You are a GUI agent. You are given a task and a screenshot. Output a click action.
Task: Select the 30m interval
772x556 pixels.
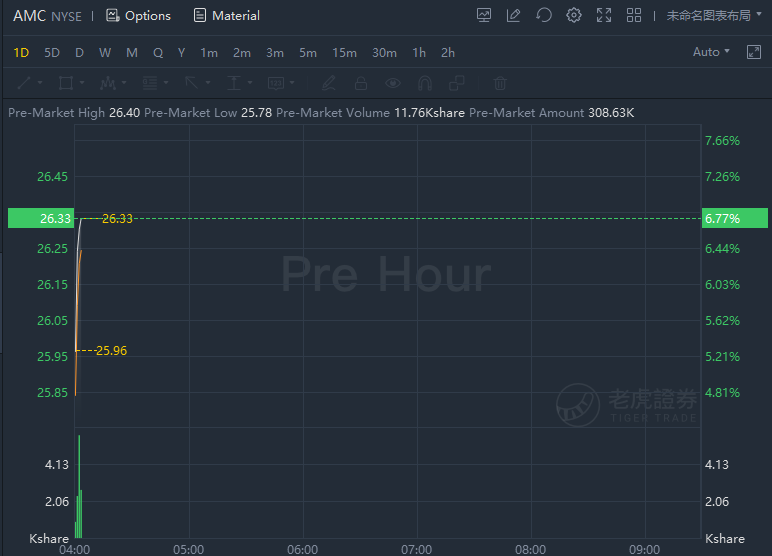pyautogui.click(x=384, y=53)
